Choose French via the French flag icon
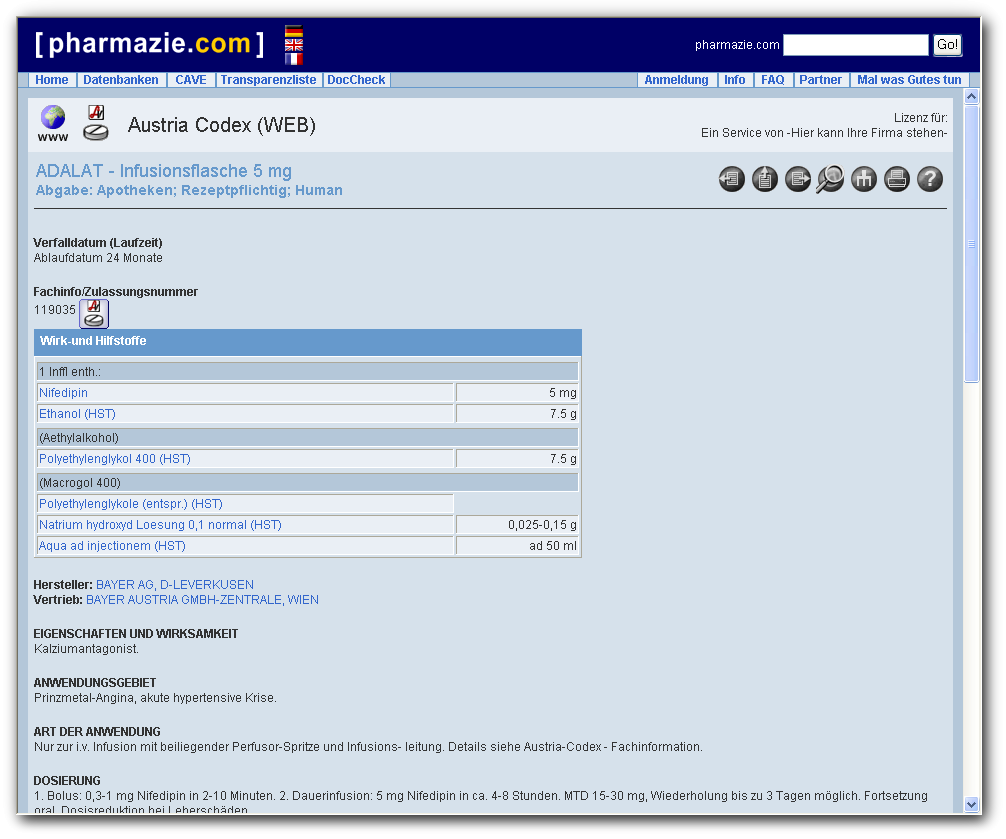1006x839 pixels. click(x=294, y=59)
